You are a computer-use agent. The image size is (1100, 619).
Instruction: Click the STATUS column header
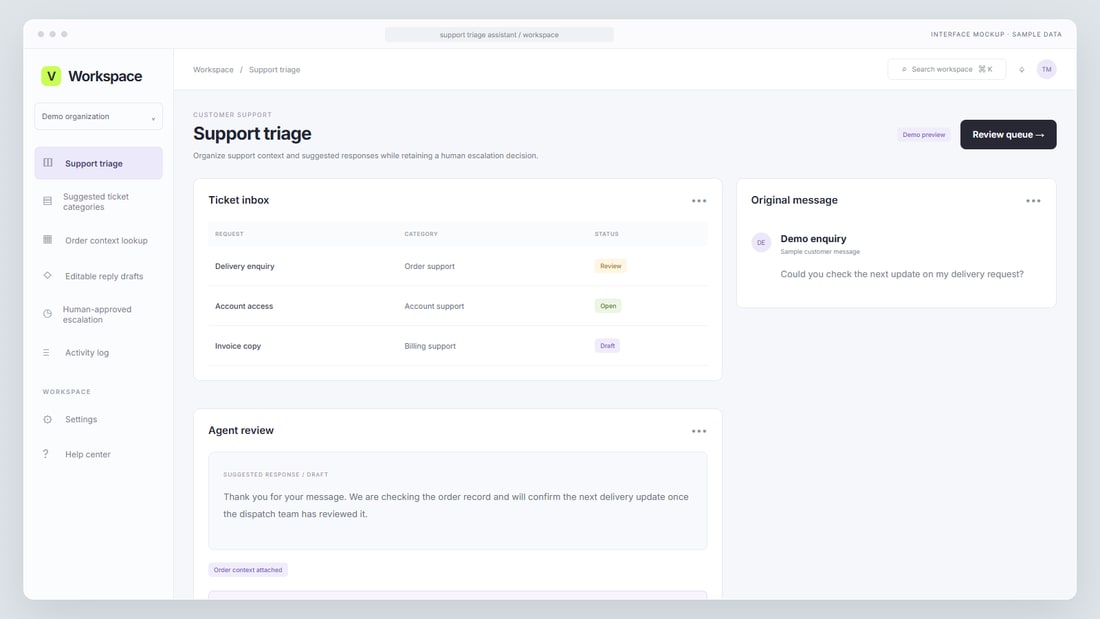pyautogui.click(x=607, y=234)
